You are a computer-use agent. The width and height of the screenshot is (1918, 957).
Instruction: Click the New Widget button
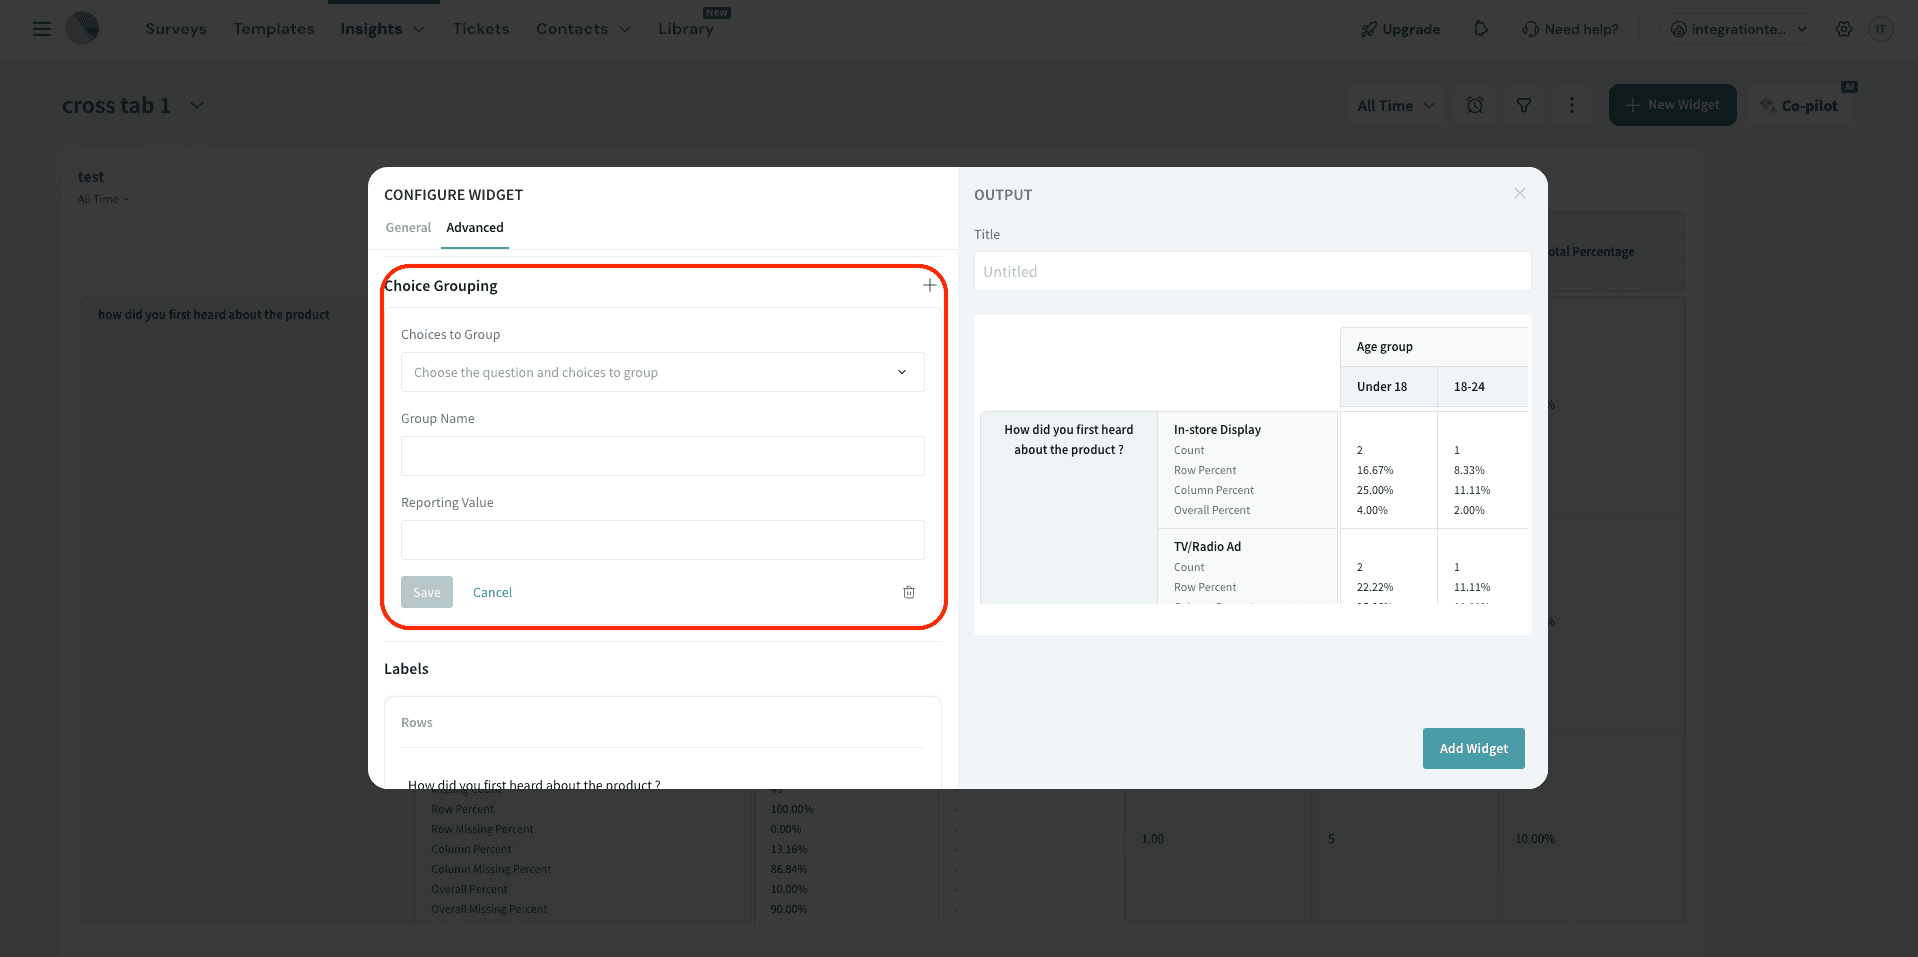(x=1672, y=105)
